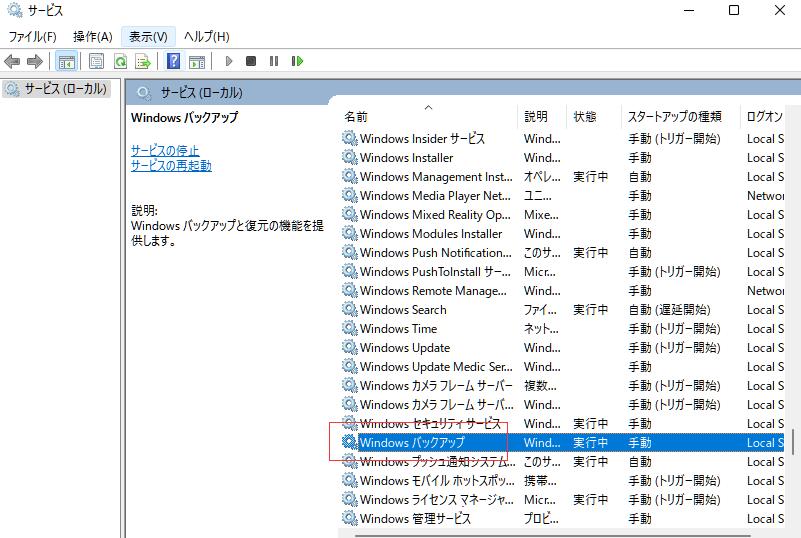Screen dimensions: 801x538
Task: Click gear icon of Windows Installer row
Action: point(349,157)
